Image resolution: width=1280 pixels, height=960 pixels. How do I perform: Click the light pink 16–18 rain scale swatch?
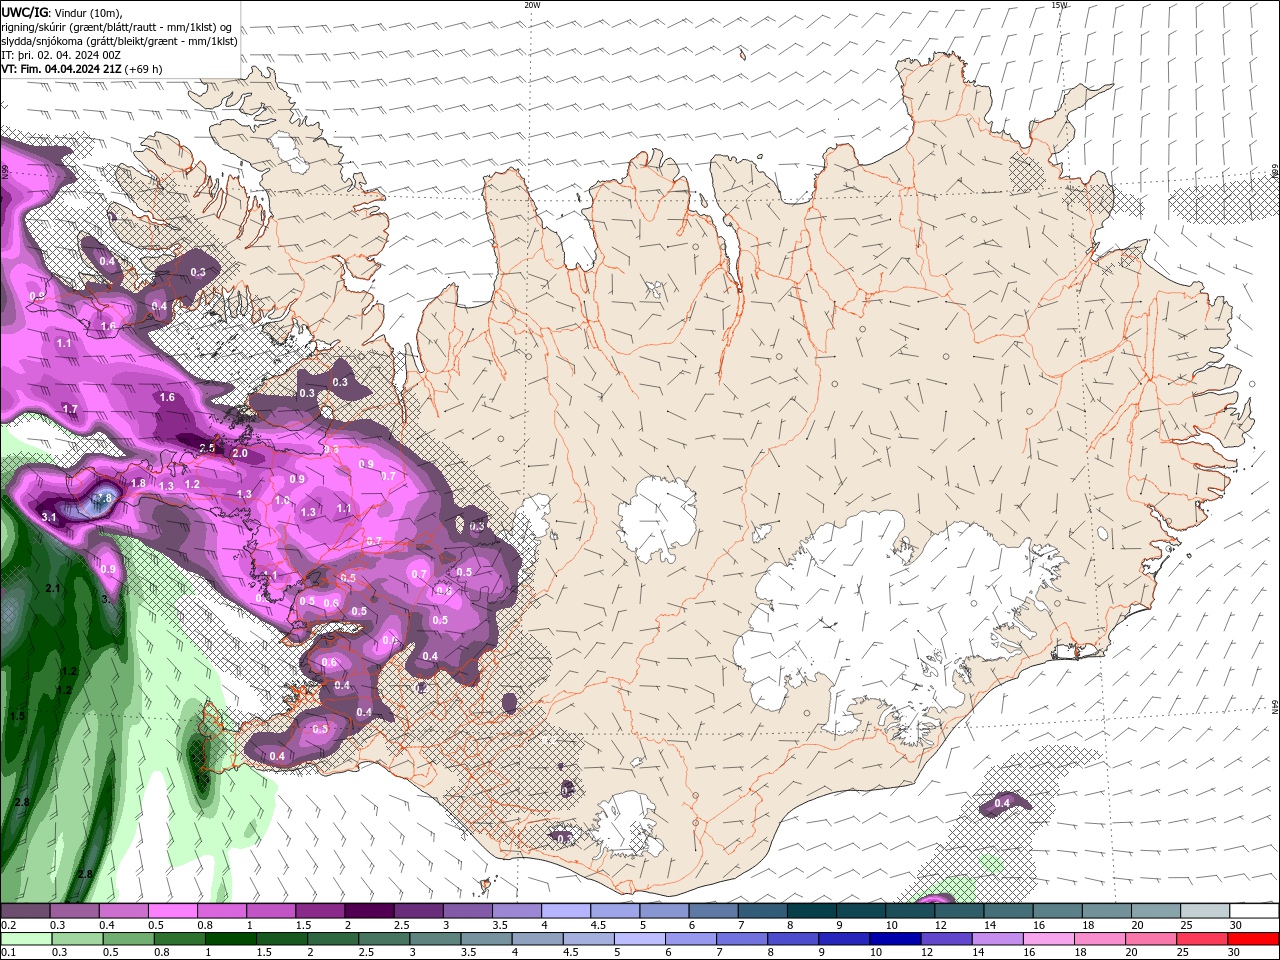pos(1049,939)
